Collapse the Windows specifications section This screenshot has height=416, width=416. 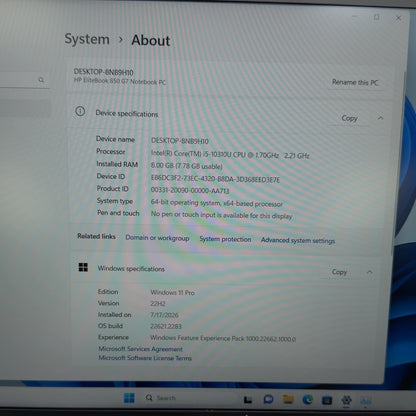[369, 272]
